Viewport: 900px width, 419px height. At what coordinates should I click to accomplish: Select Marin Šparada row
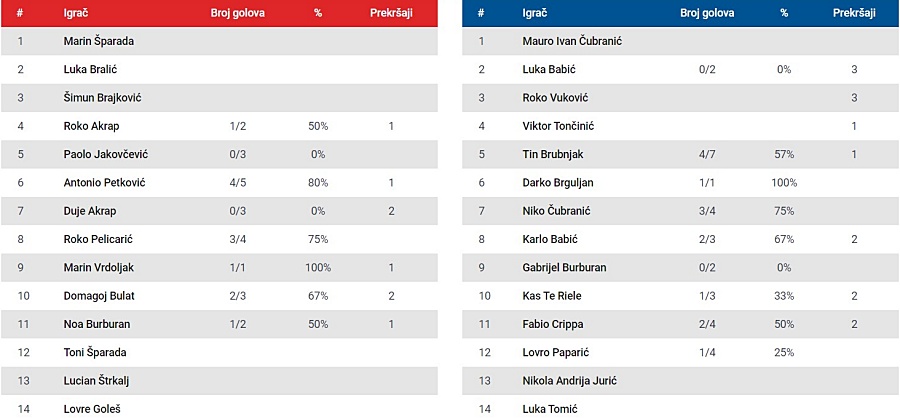pyautogui.click(x=219, y=41)
